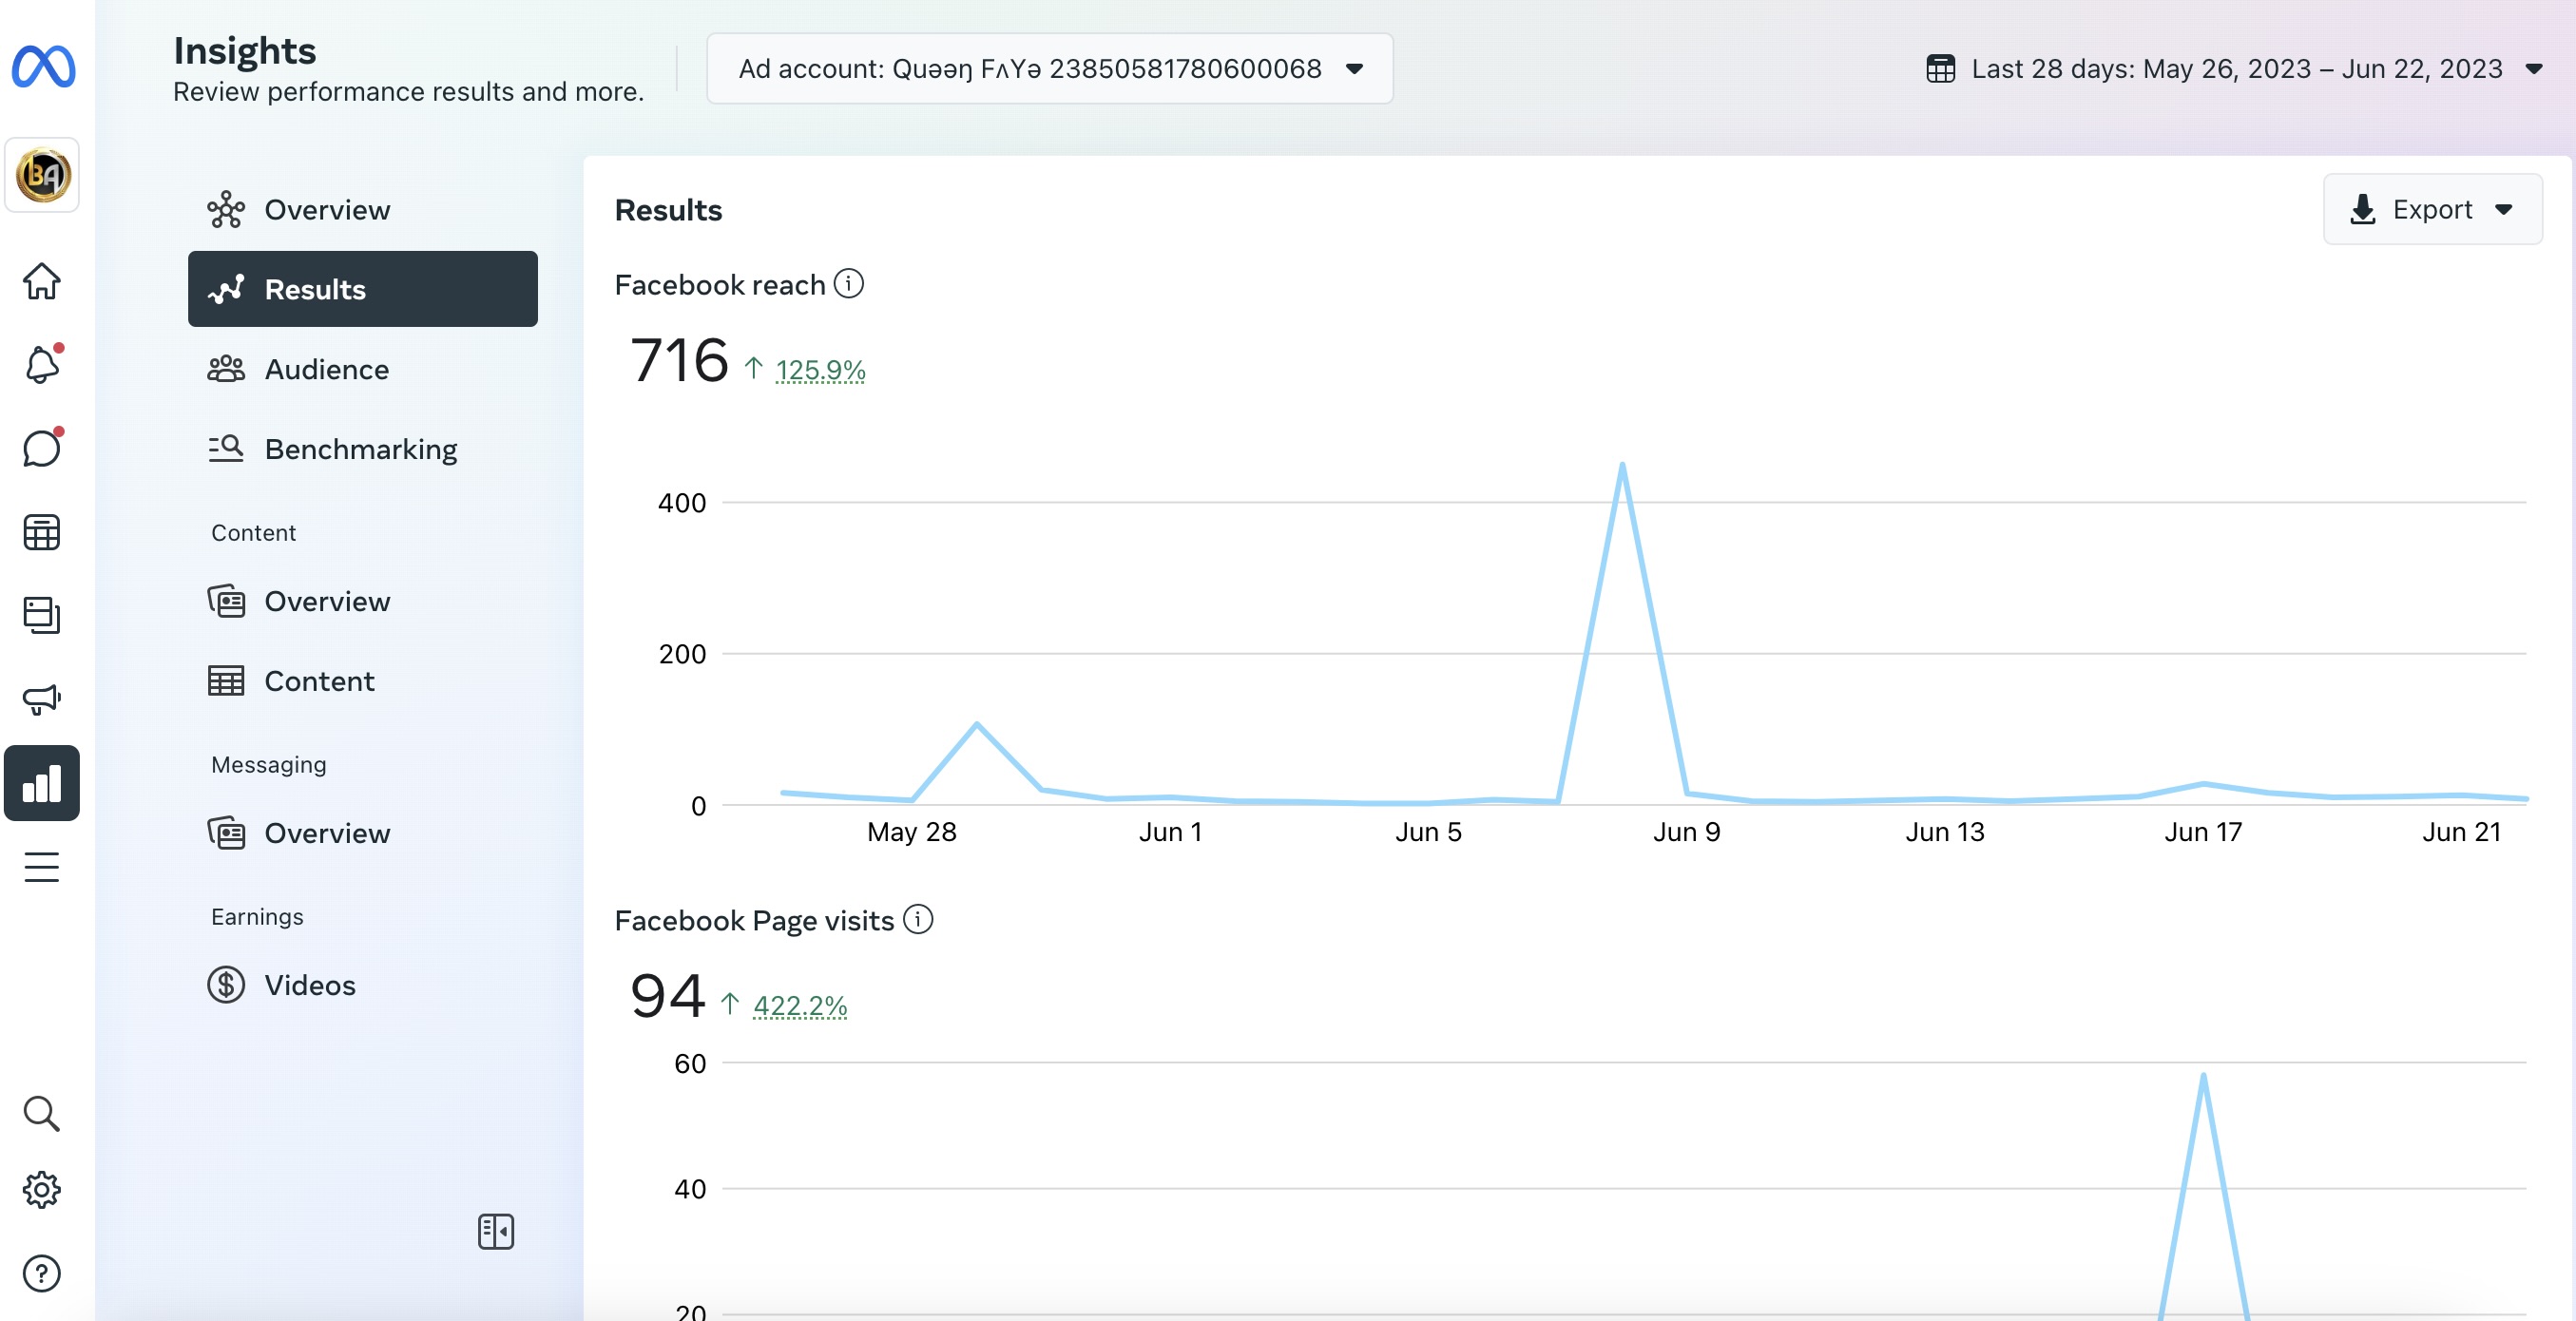Click the Jun 17 peak on Page visits chart
This screenshot has height=1321, width=2576.
pyautogui.click(x=2203, y=1076)
